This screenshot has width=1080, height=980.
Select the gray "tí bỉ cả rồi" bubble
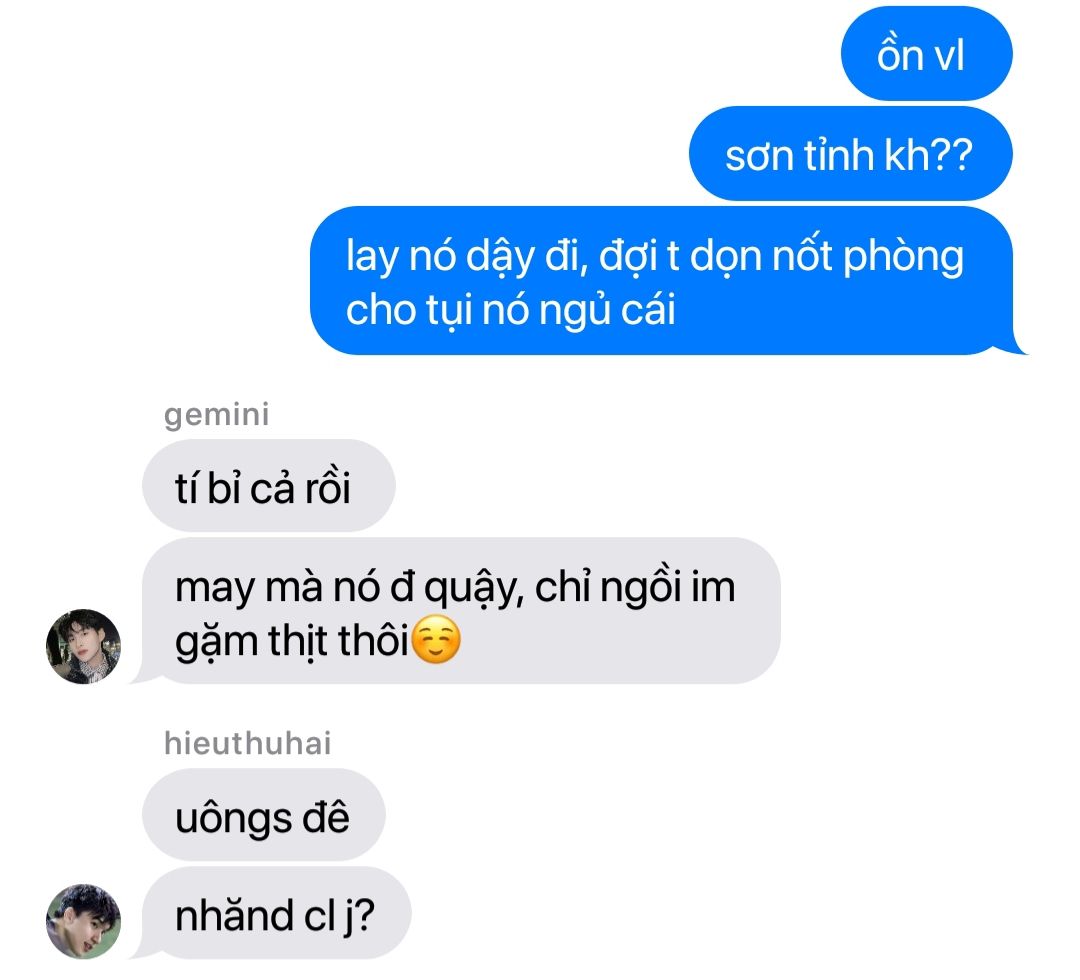click(269, 486)
